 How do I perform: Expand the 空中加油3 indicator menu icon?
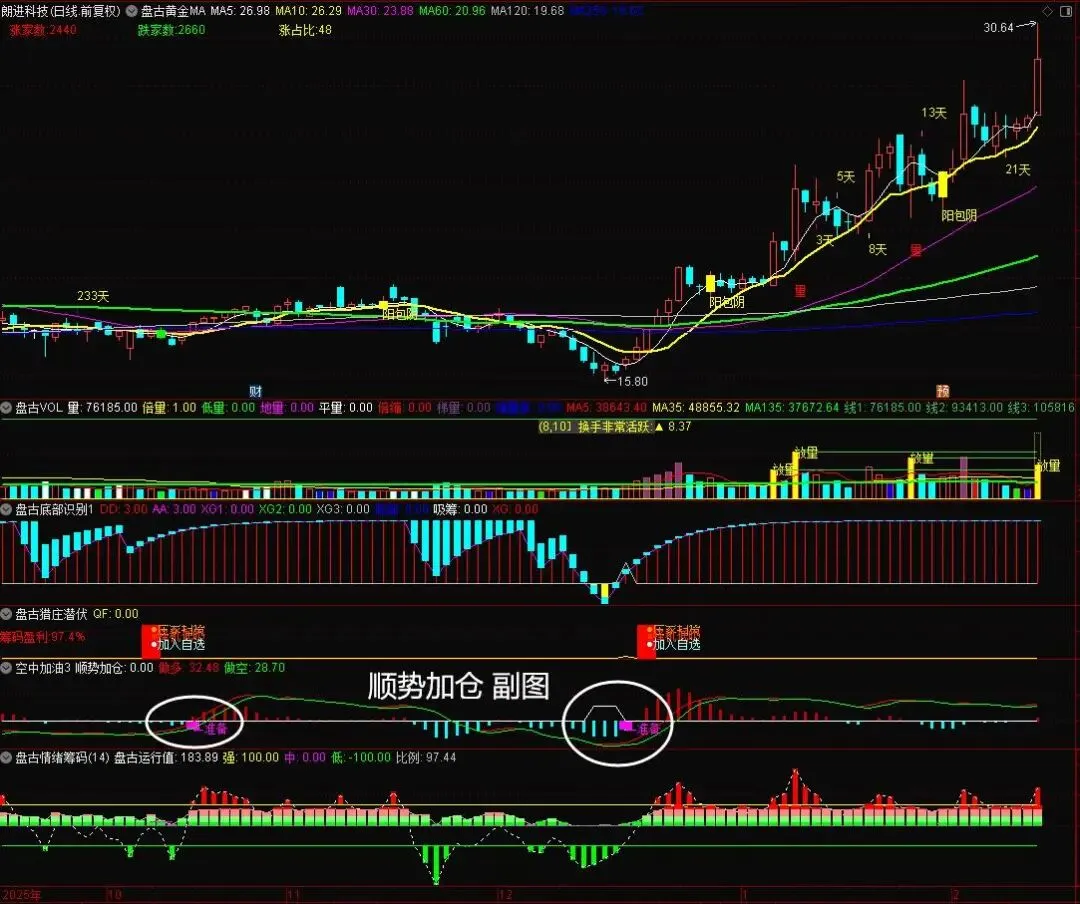(x=6, y=668)
